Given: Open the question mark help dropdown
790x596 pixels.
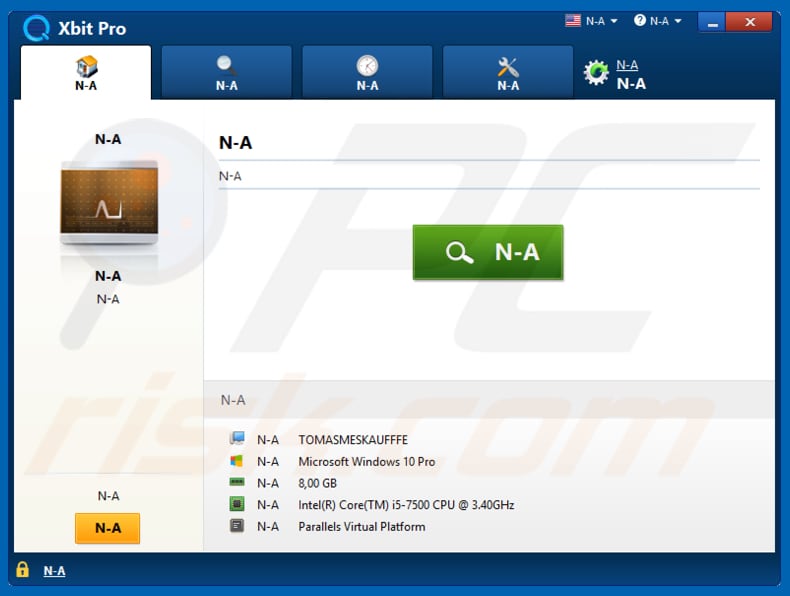Looking at the screenshot, I should 658,21.
